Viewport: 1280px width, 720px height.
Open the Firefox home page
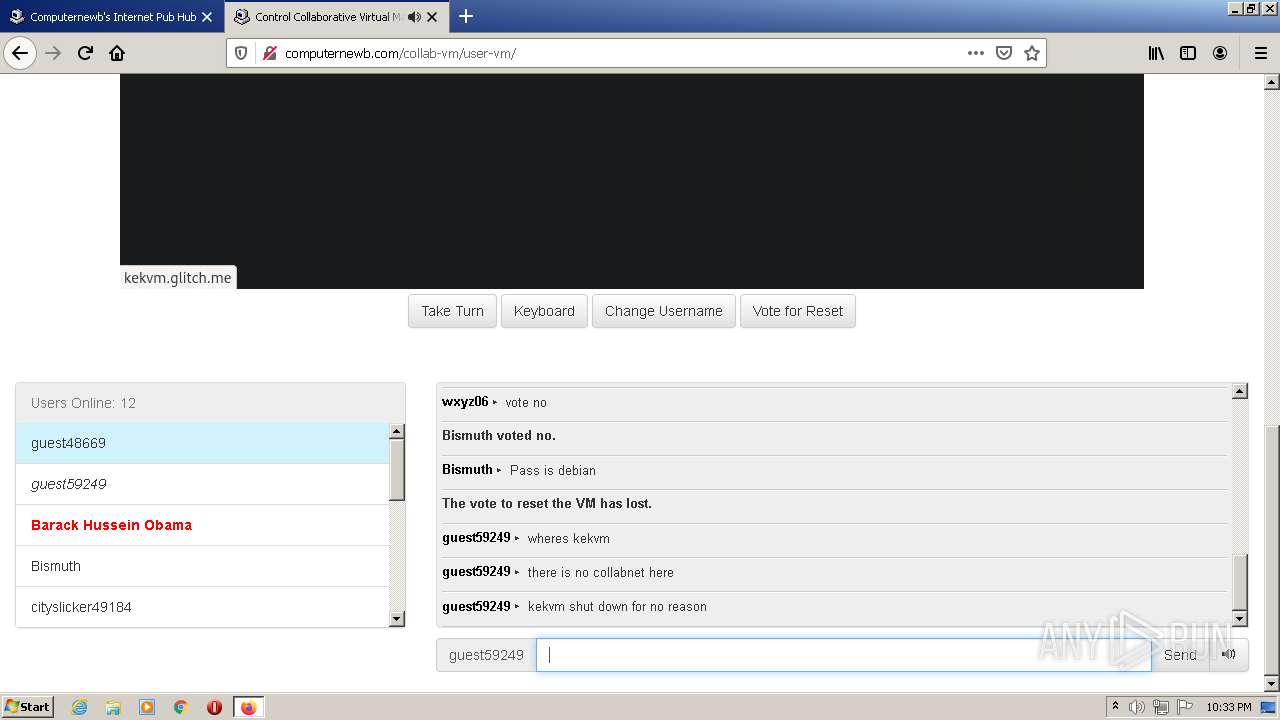coord(117,53)
